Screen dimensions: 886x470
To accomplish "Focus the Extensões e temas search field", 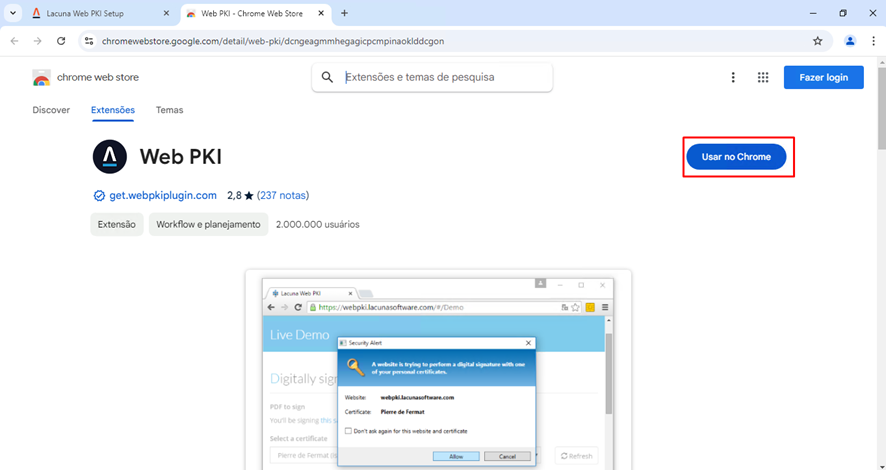I will point(432,77).
